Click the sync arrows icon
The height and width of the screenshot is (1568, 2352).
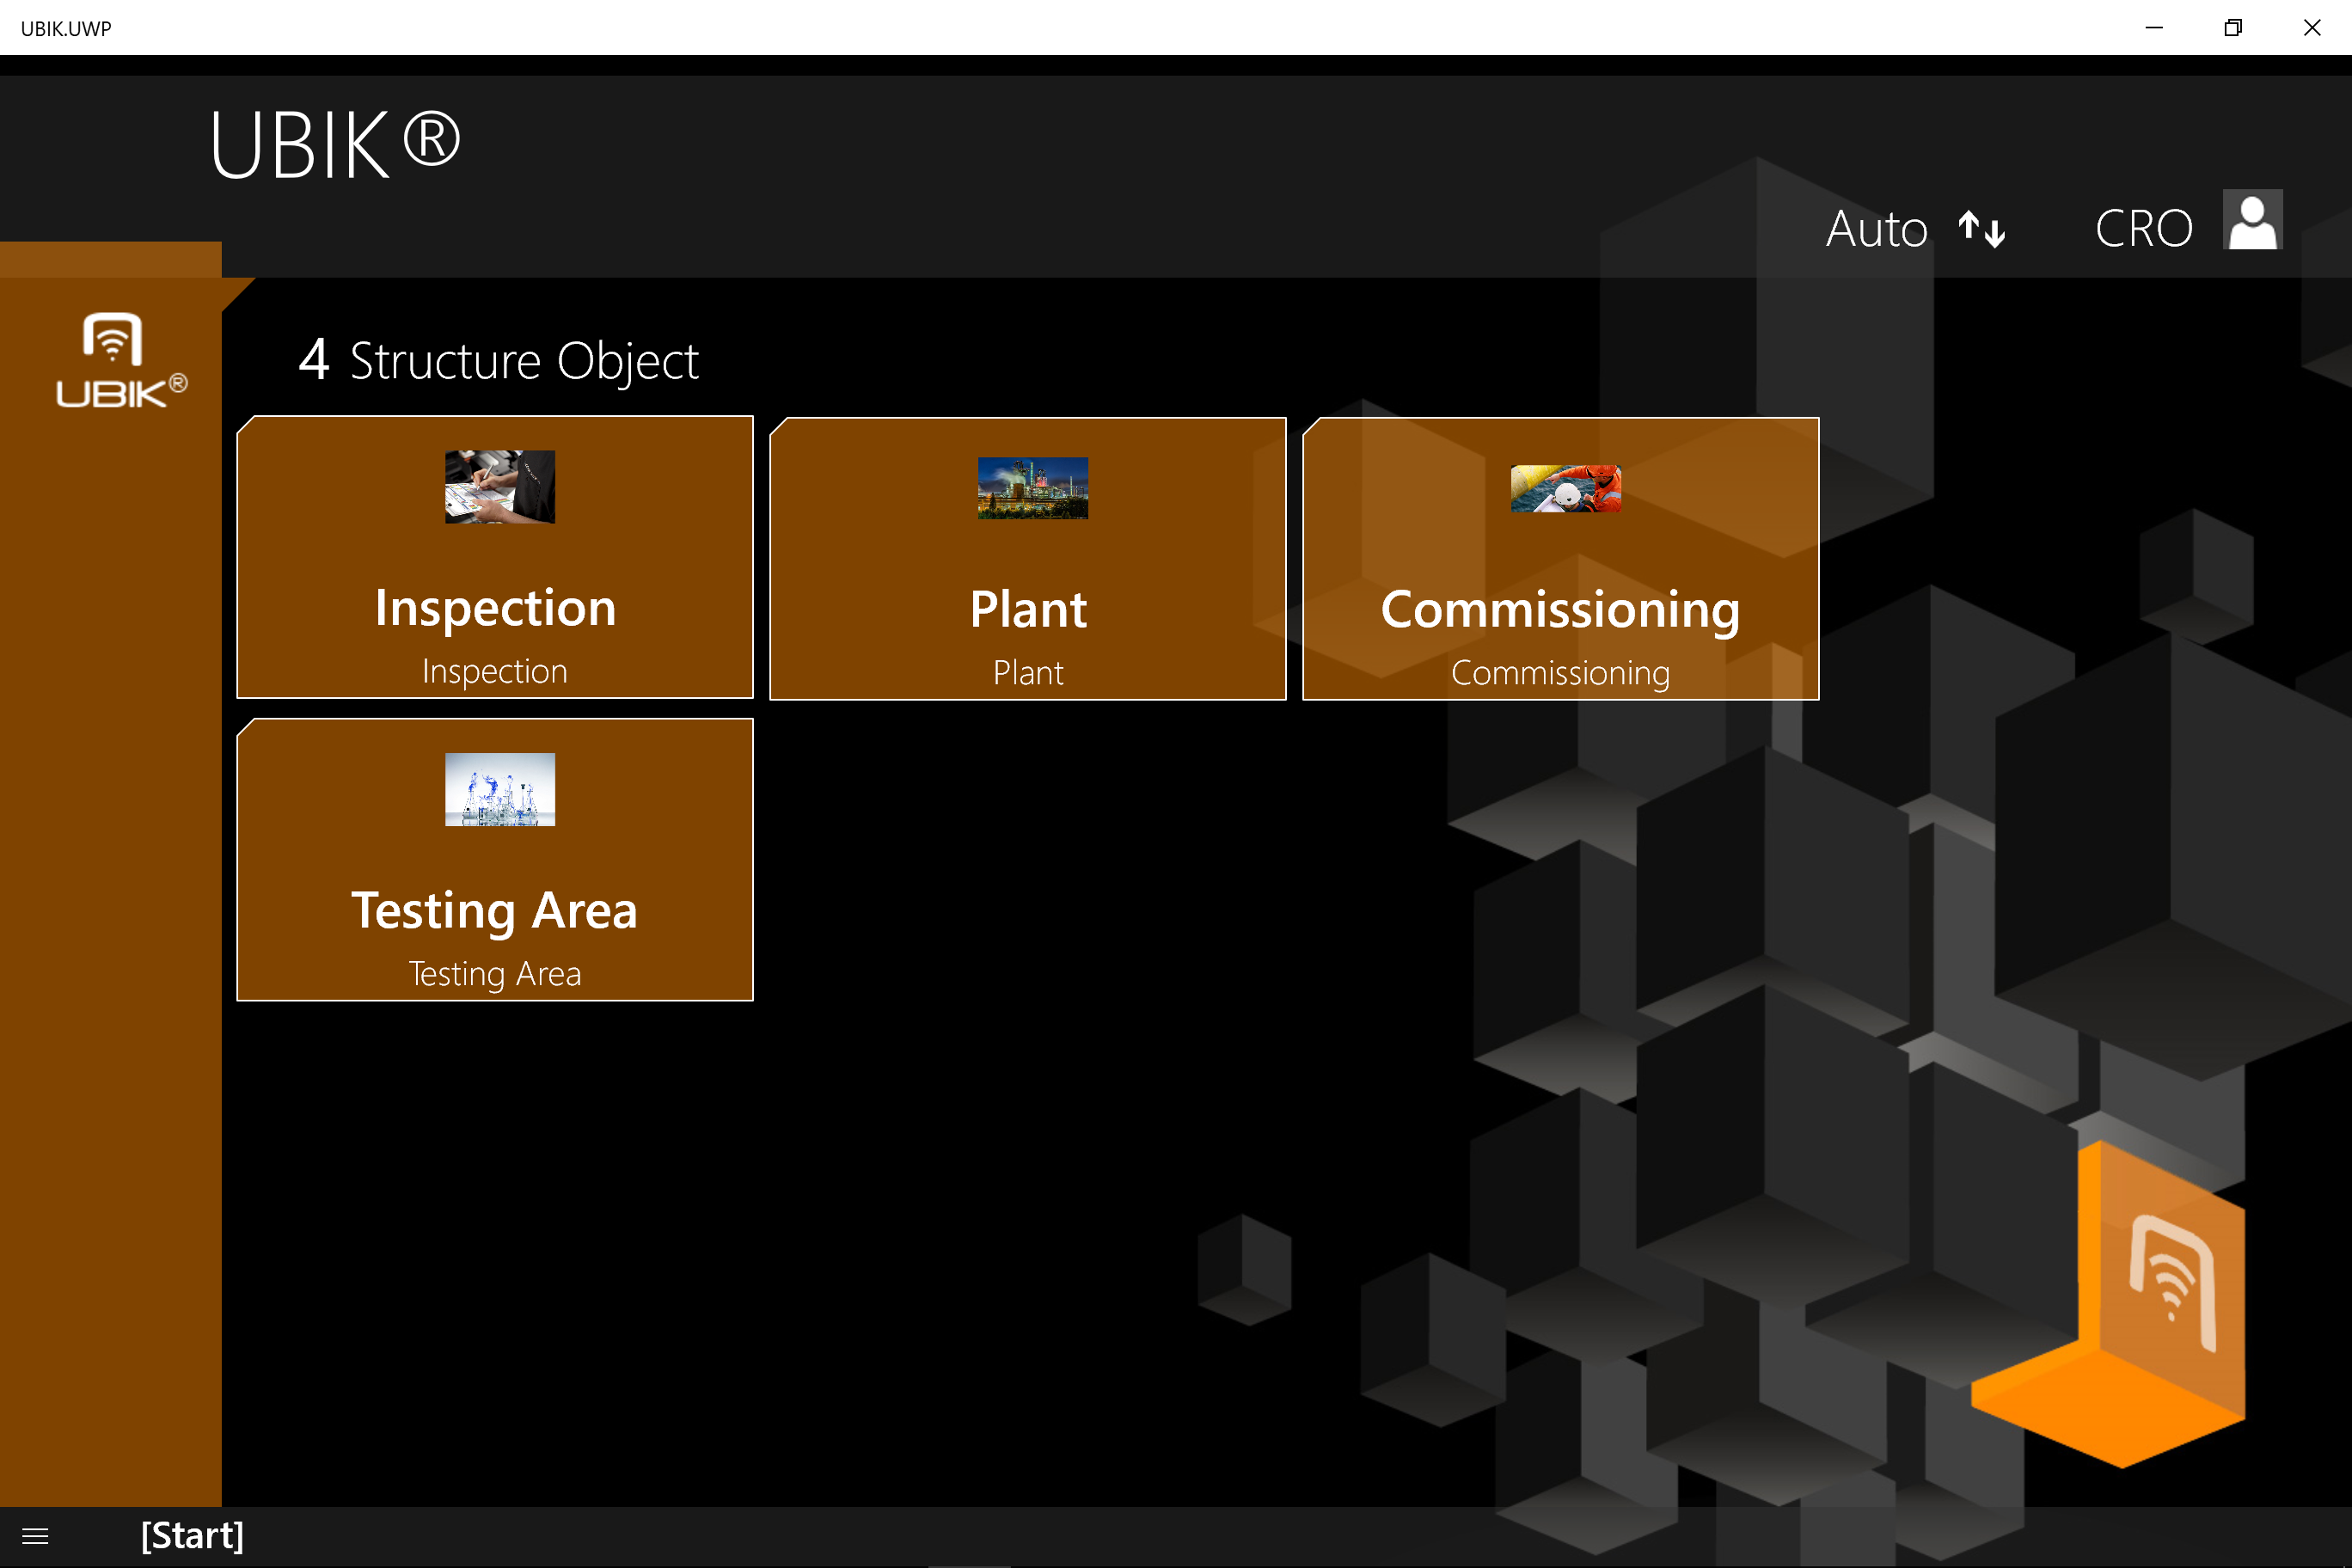tap(1981, 229)
